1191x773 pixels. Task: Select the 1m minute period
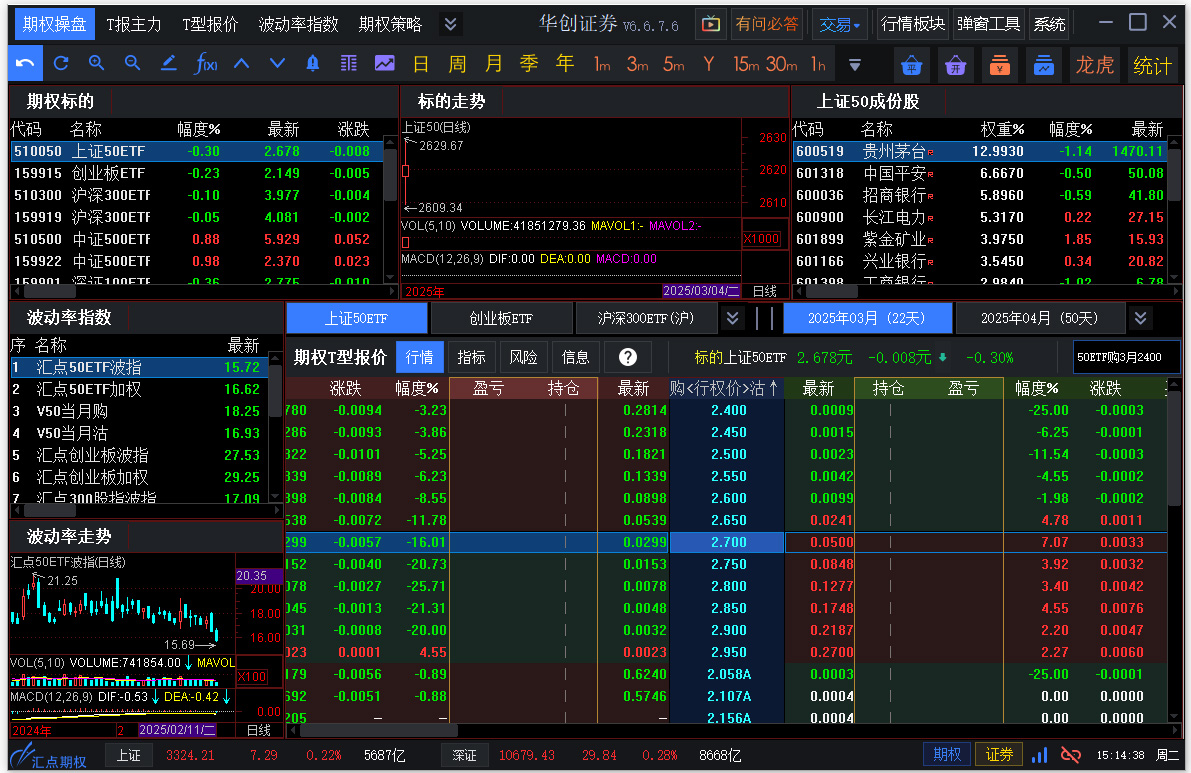point(602,65)
